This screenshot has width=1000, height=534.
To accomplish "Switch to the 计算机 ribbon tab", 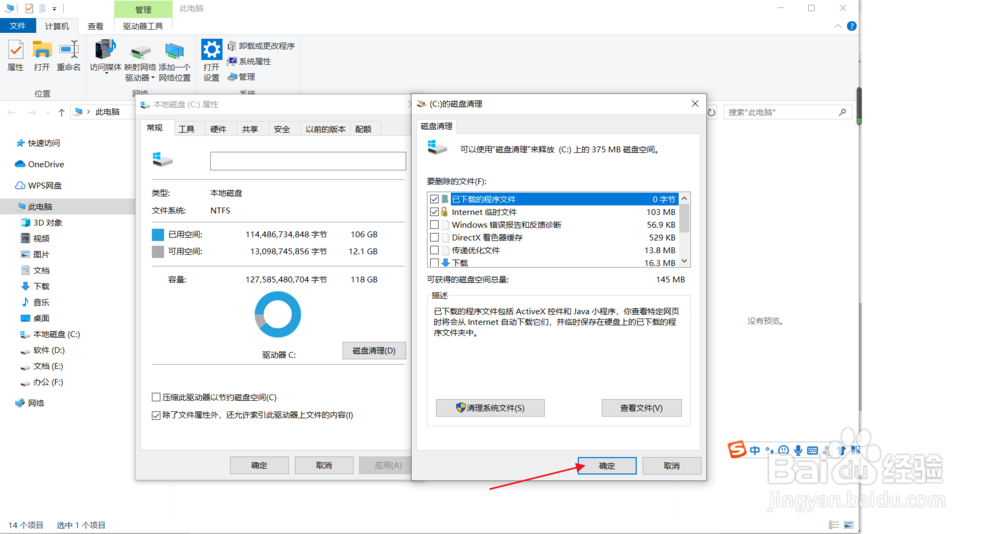I will coord(57,26).
